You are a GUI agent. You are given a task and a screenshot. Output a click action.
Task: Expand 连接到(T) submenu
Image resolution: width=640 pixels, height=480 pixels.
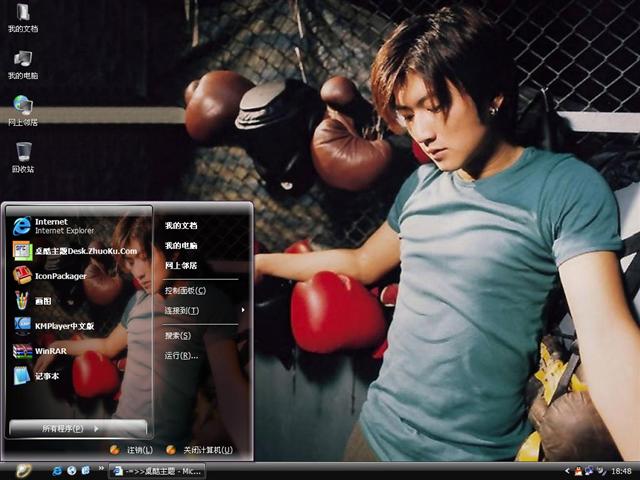tap(203, 311)
